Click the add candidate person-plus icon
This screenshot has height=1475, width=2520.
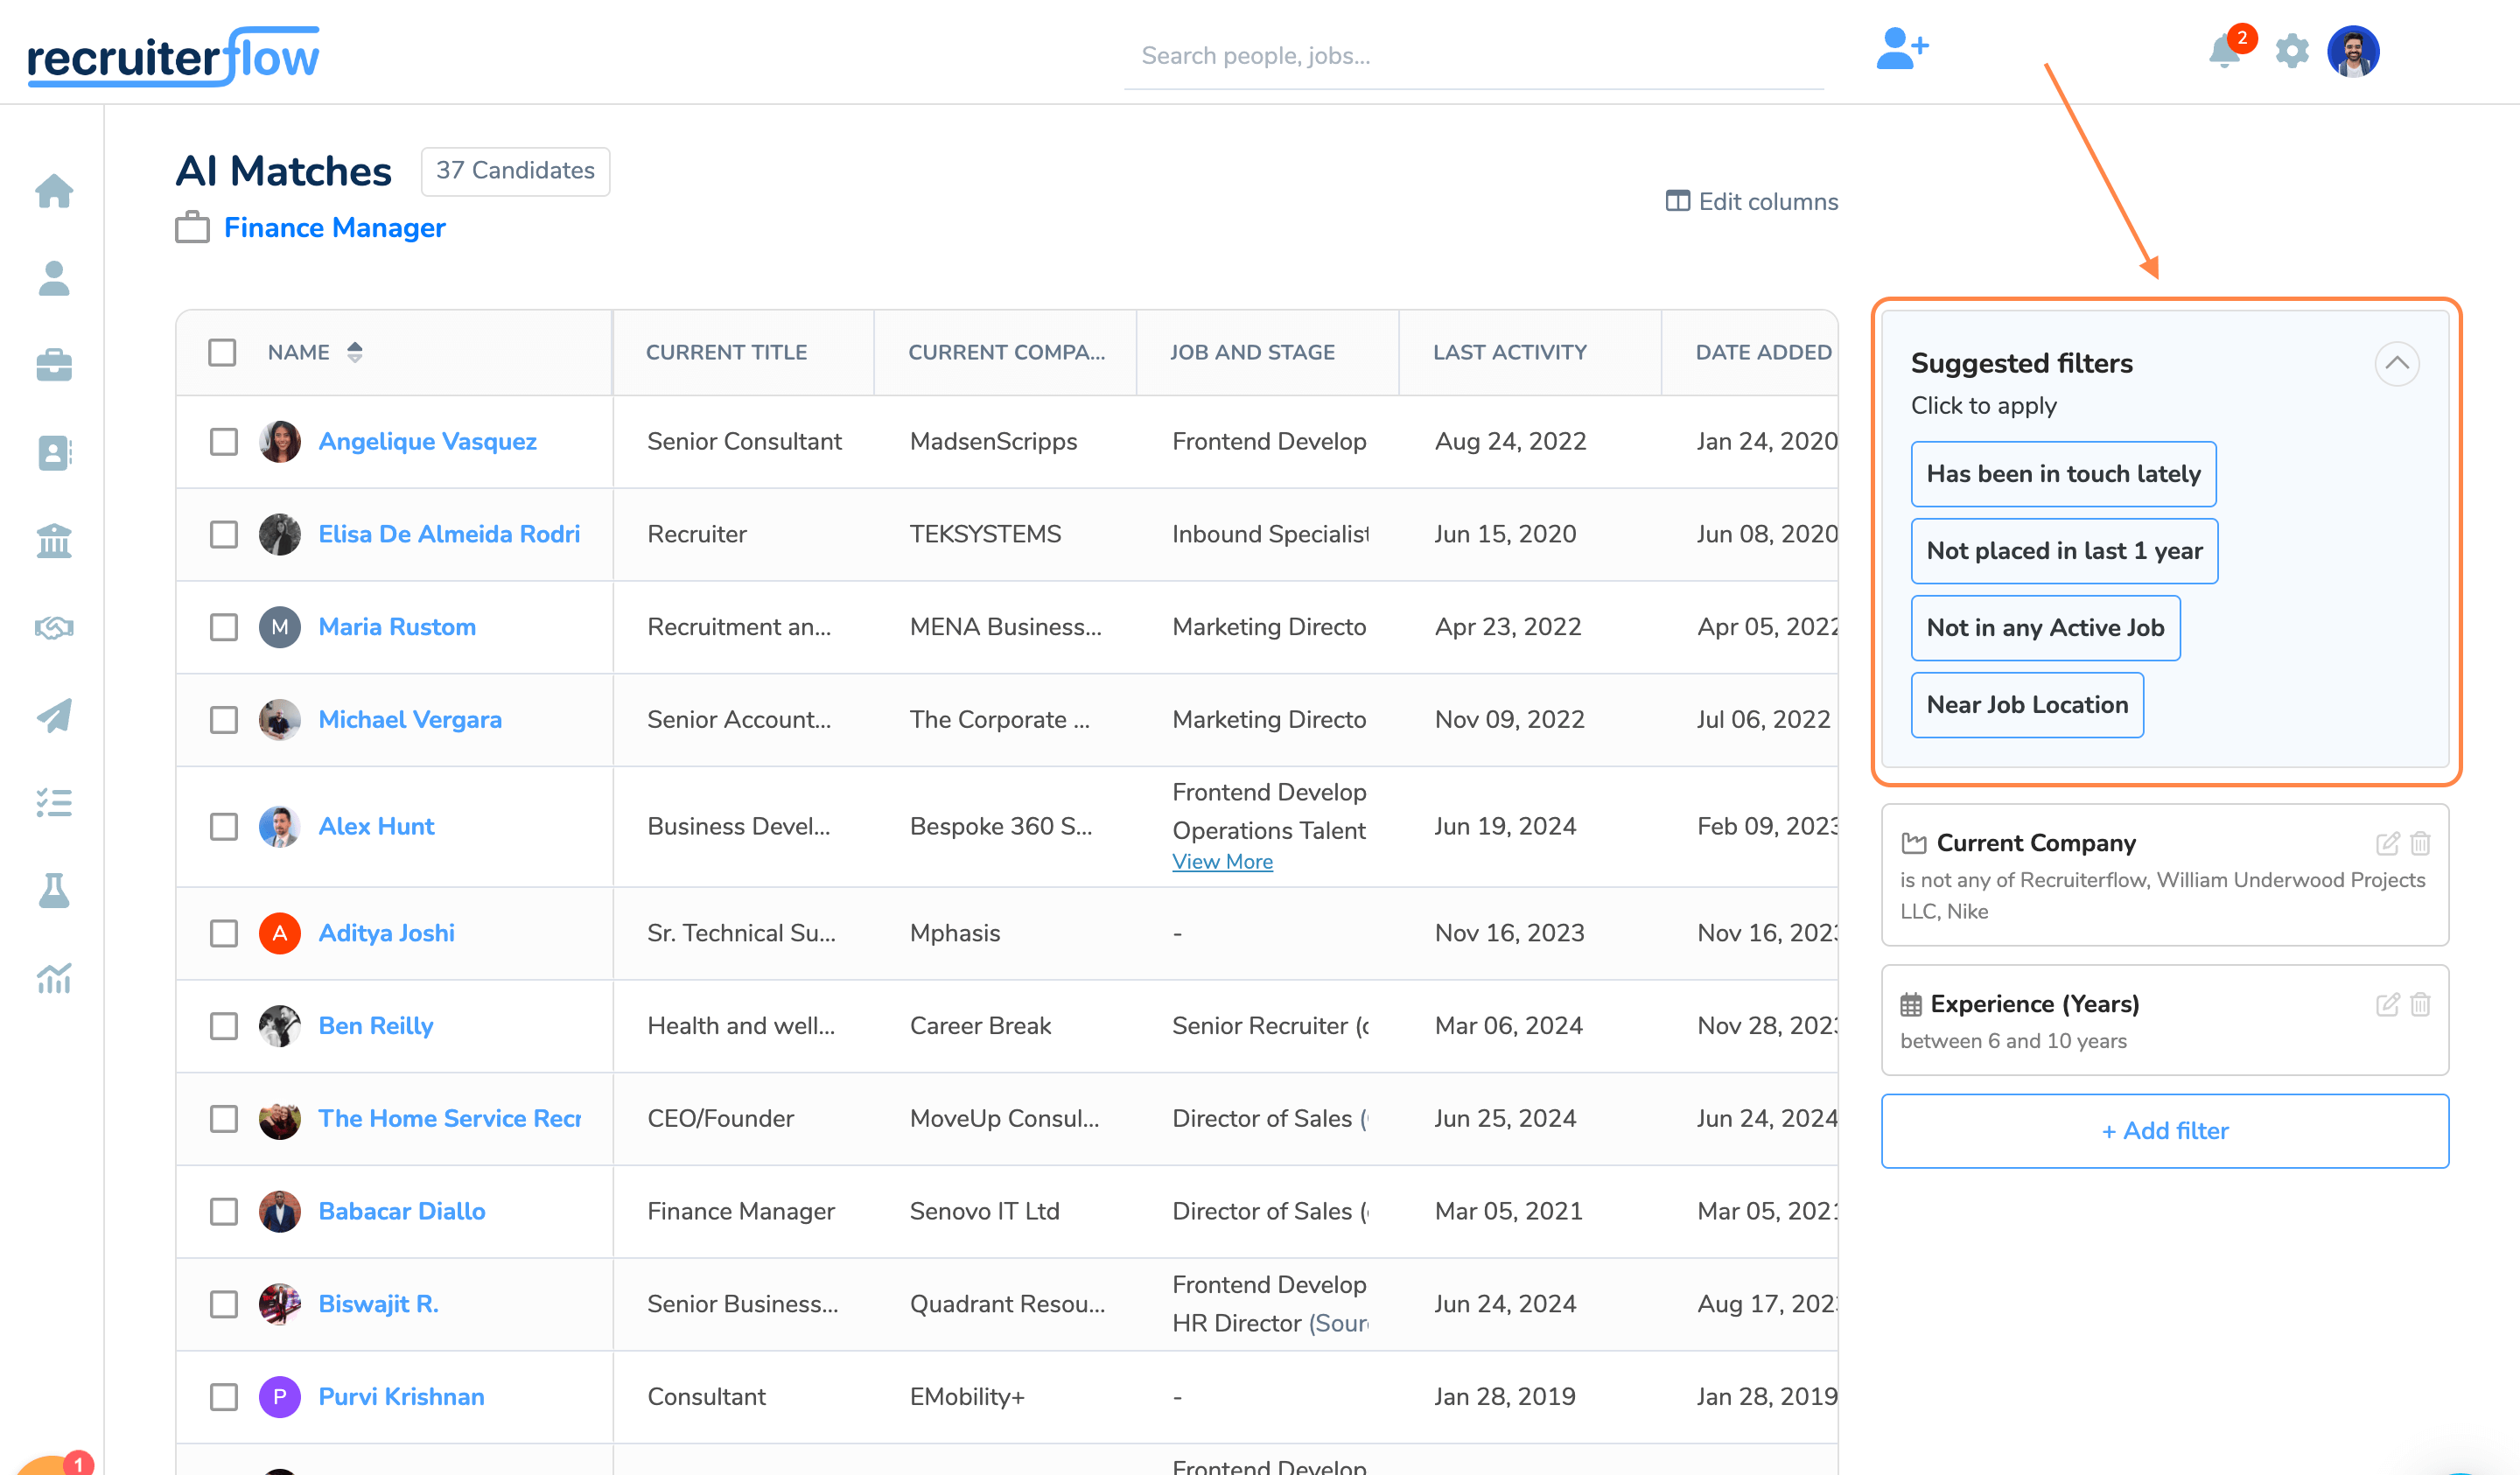tap(1901, 50)
